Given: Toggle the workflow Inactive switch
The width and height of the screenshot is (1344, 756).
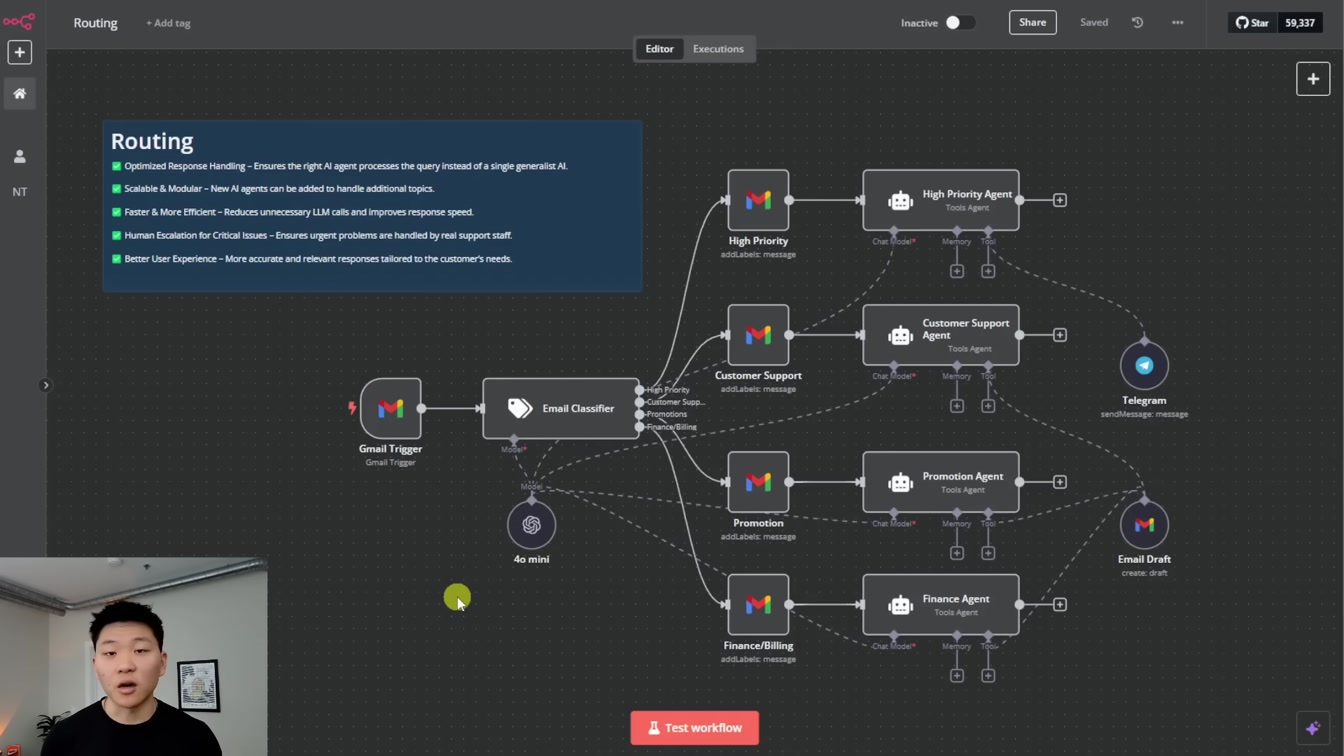Looking at the screenshot, I should click(959, 22).
